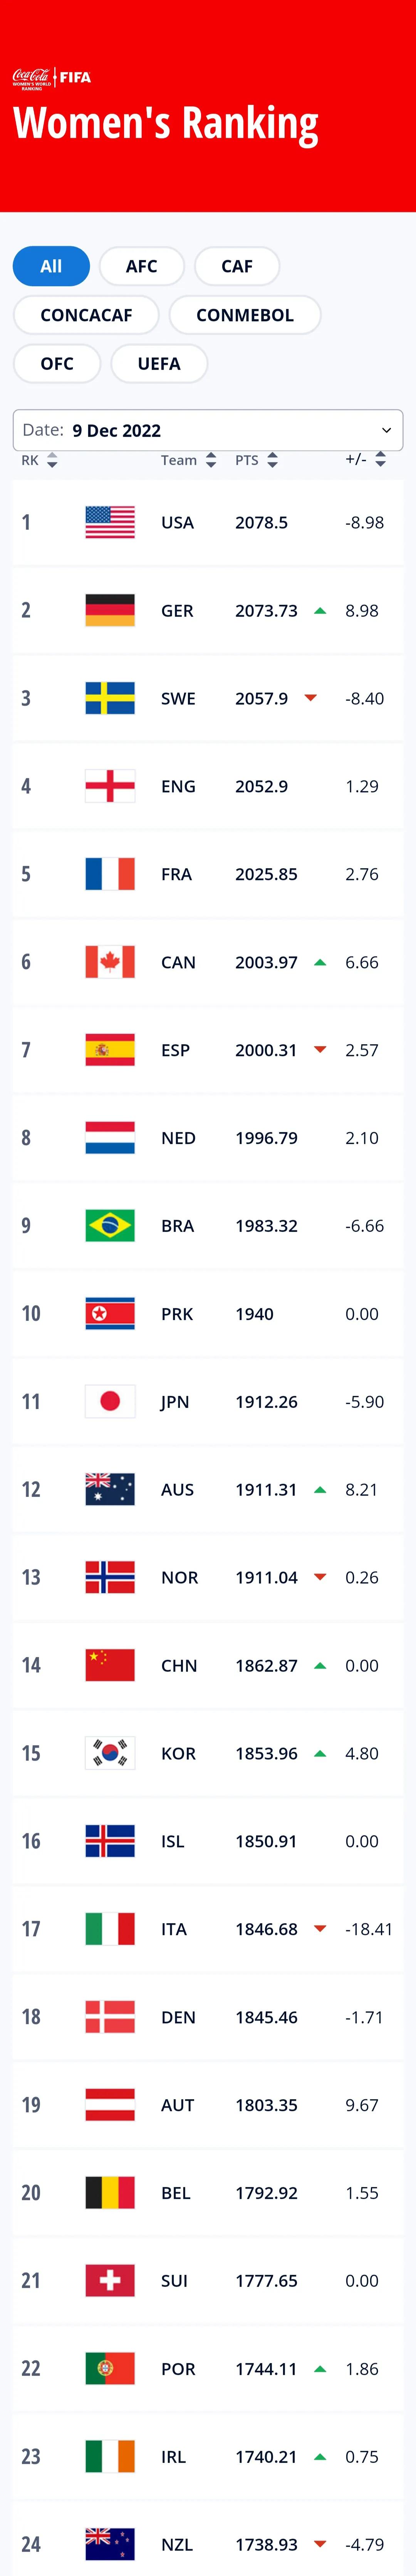
Task: Open the Date dropdown showing 9 Dec 2022
Action: (208, 430)
